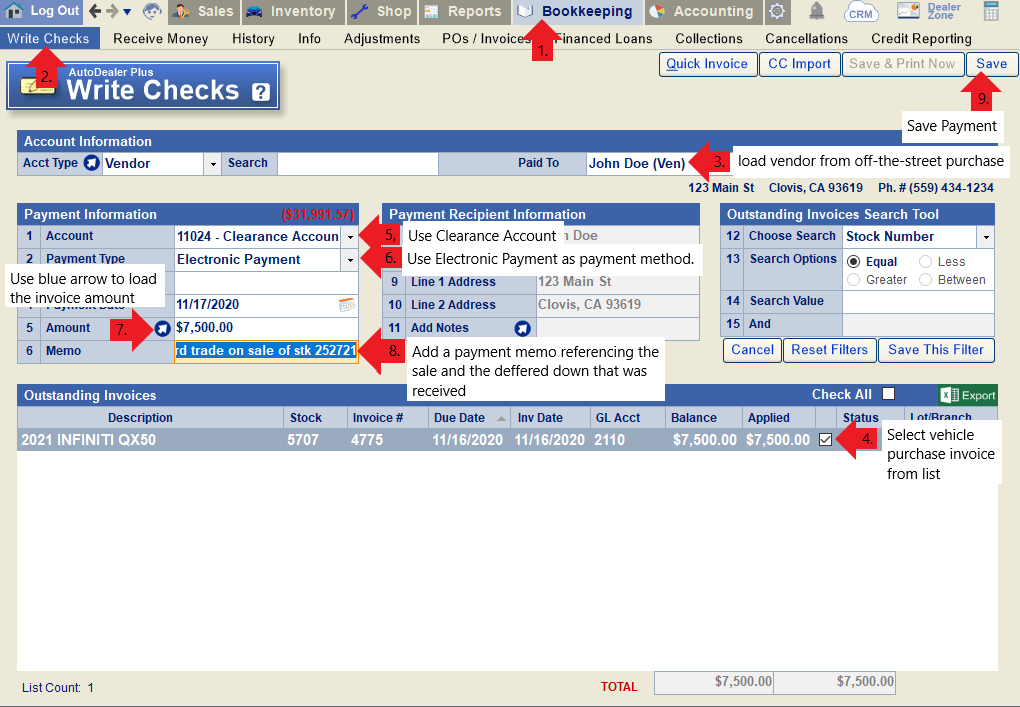Select the Less search option
This screenshot has height=707, width=1020.
click(925, 261)
